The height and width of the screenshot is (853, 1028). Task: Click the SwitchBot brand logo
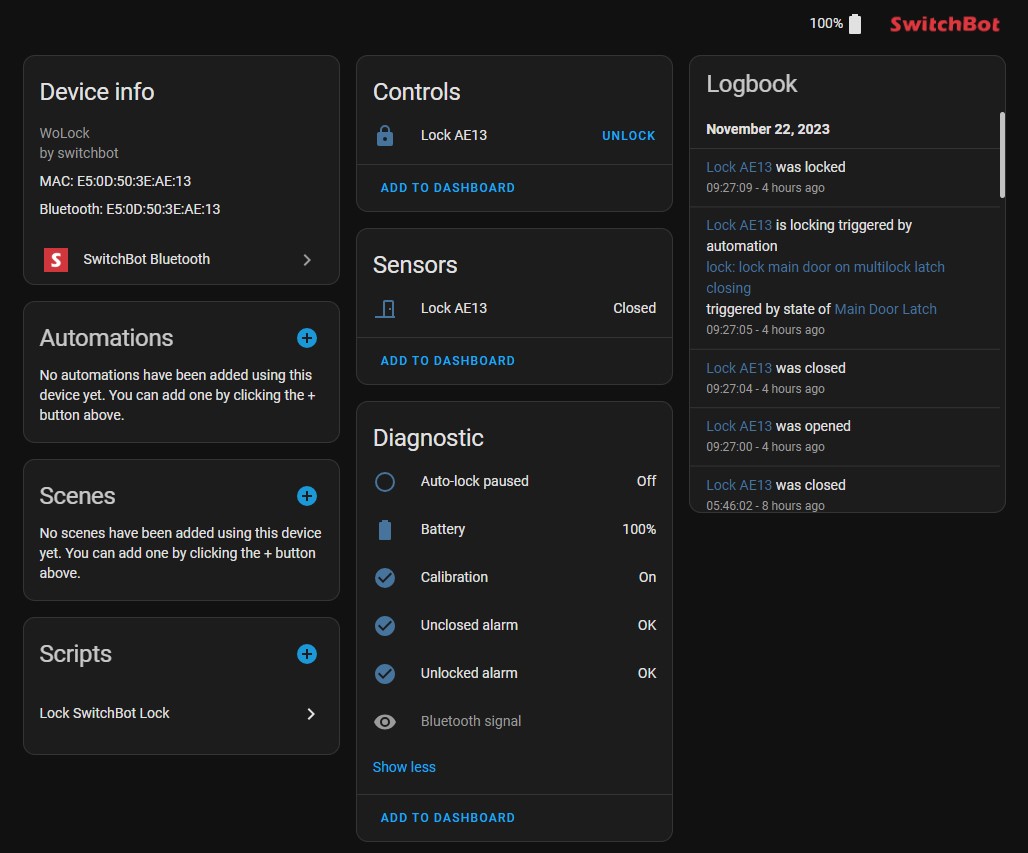(944, 24)
